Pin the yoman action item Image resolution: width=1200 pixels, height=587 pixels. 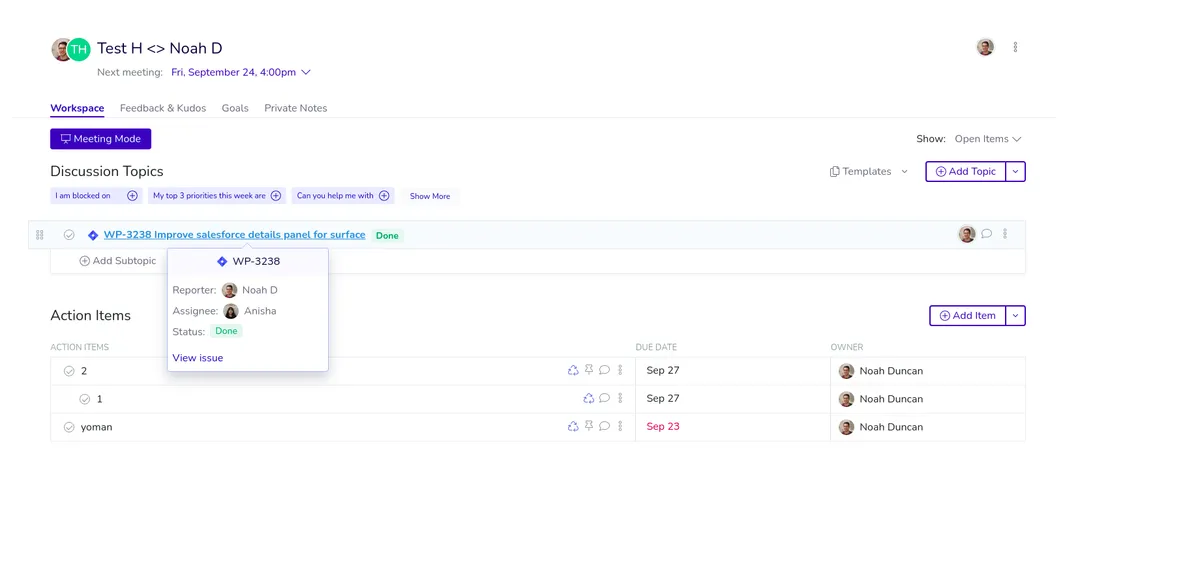[x=589, y=426]
